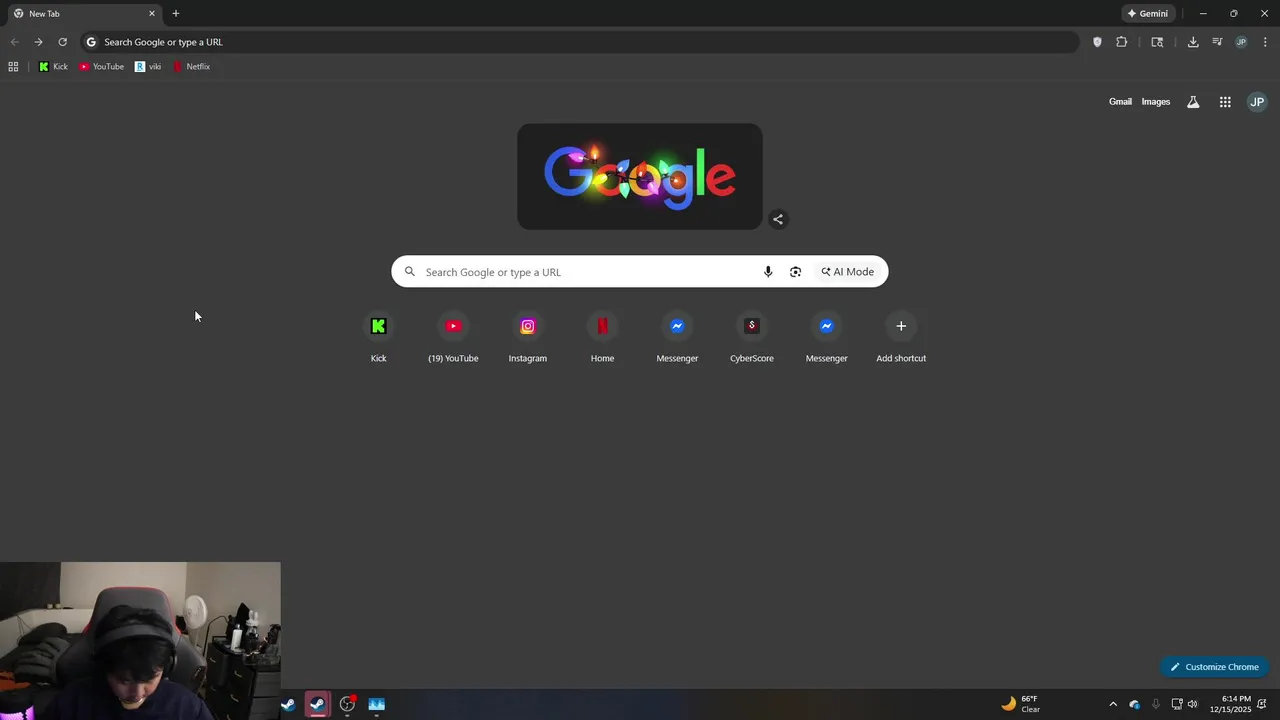
Task: Open the media controls toolbar icon
Action: [1217, 42]
